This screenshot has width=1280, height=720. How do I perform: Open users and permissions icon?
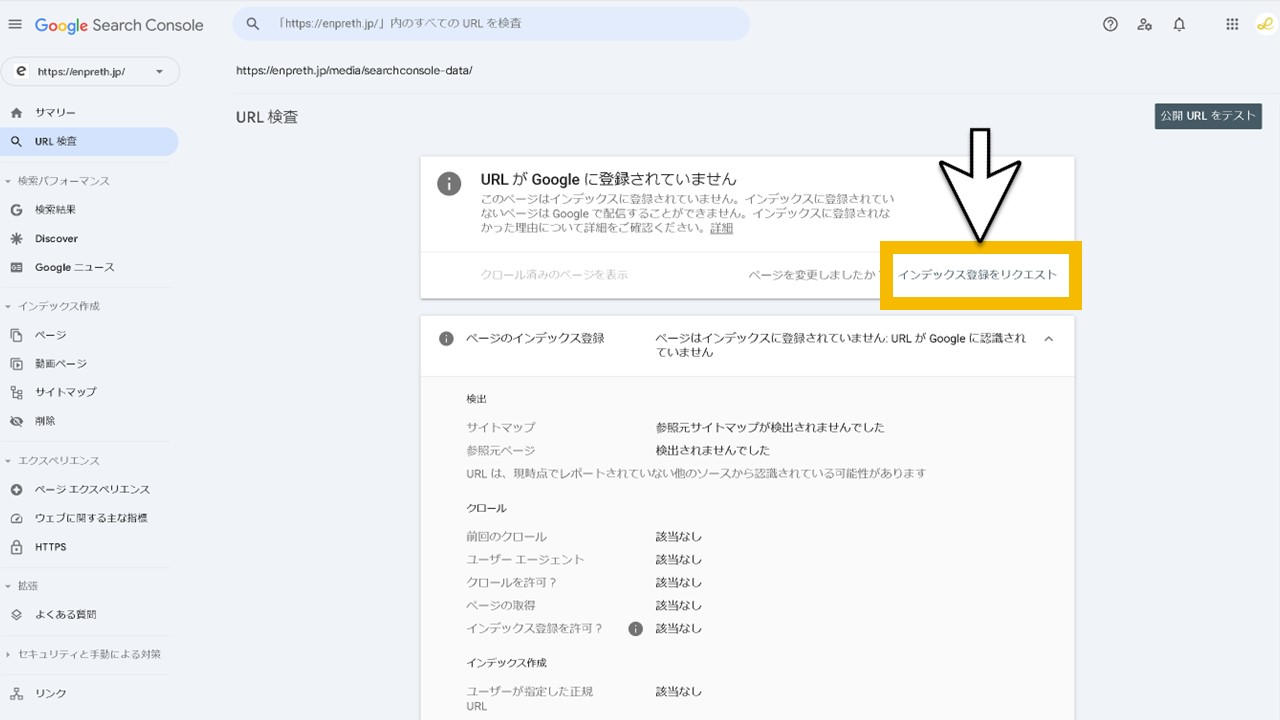click(1145, 25)
